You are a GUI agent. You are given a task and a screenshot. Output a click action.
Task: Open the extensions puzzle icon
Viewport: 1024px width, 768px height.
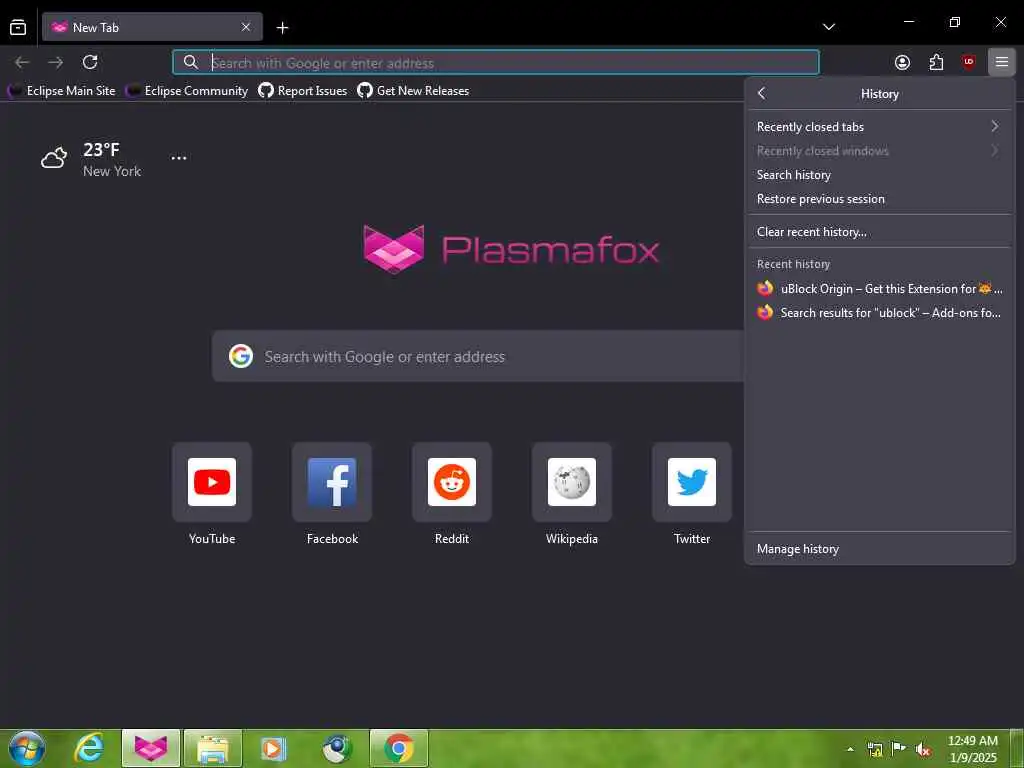point(936,63)
